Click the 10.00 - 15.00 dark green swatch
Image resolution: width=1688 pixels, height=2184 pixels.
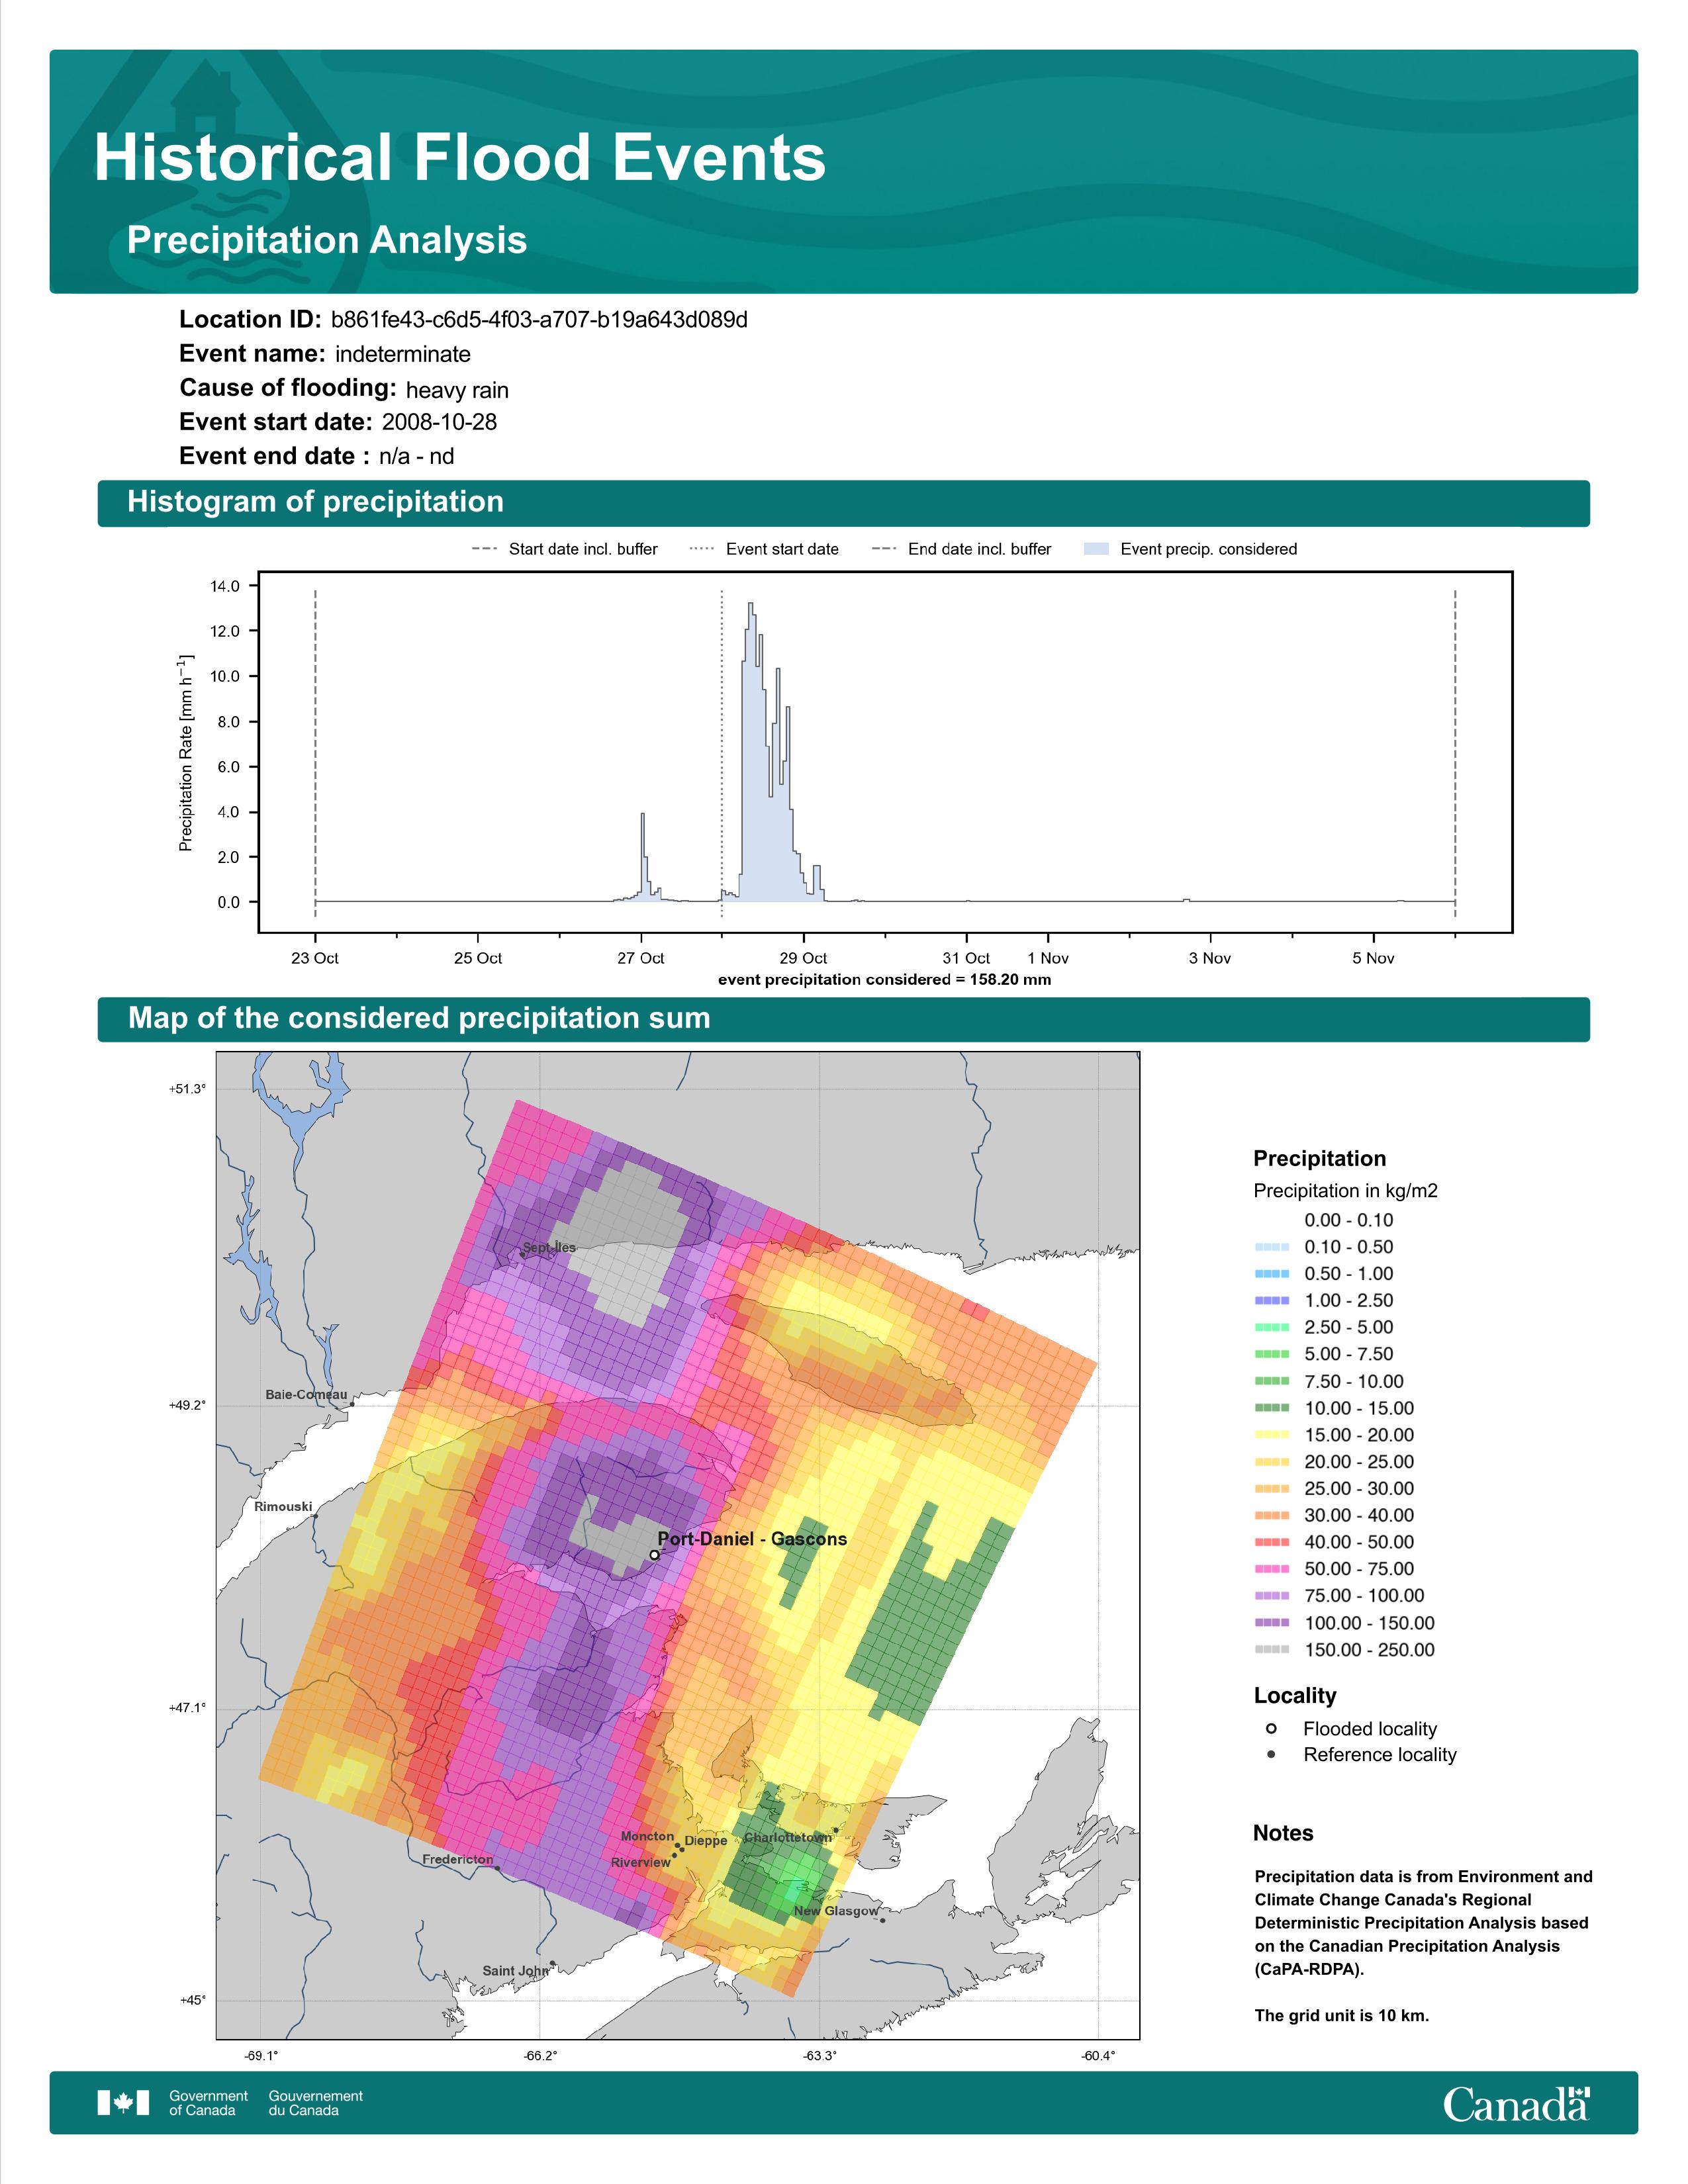click(x=1272, y=1408)
